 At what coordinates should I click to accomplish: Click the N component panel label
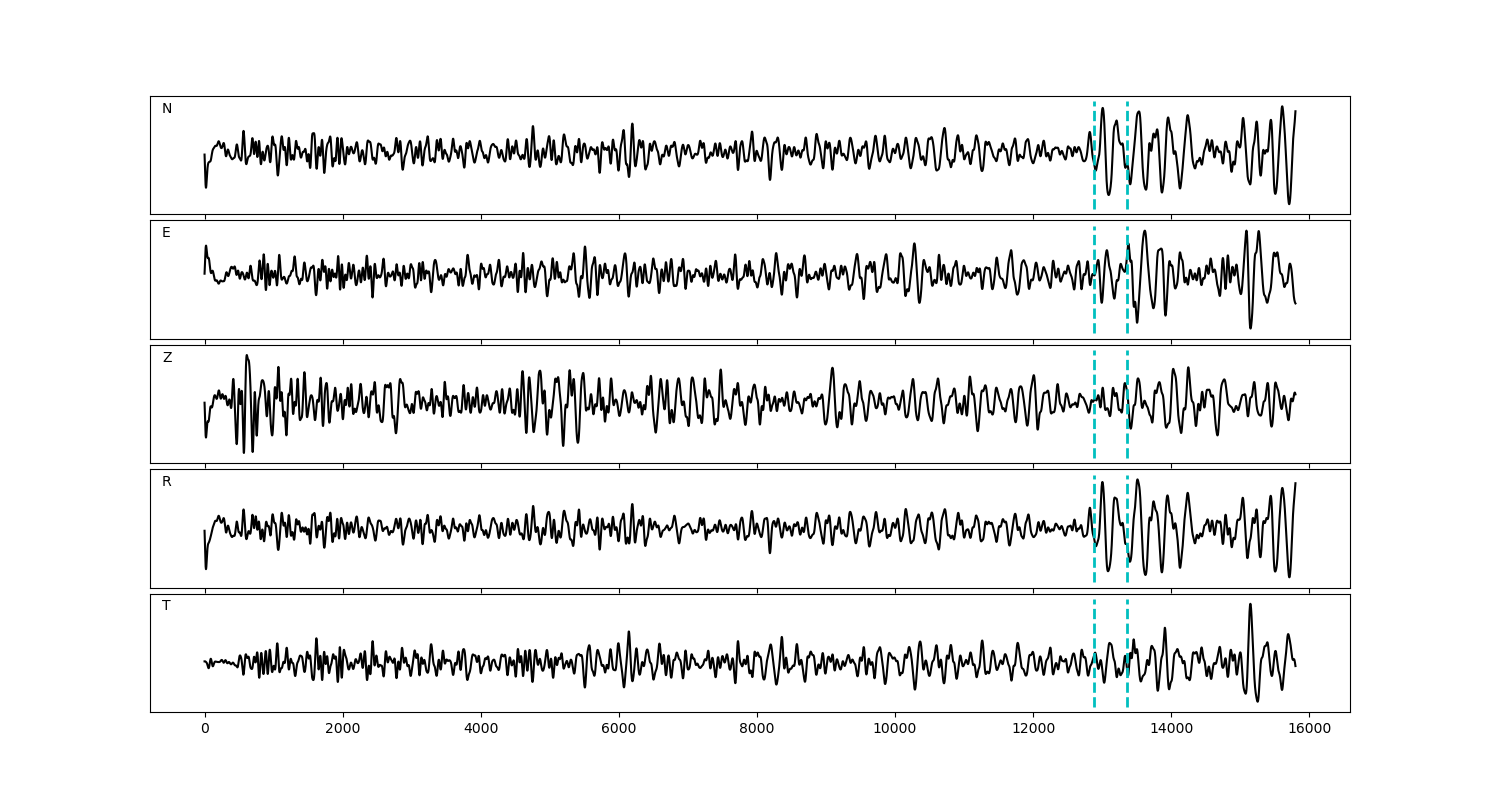coord(167,109)
